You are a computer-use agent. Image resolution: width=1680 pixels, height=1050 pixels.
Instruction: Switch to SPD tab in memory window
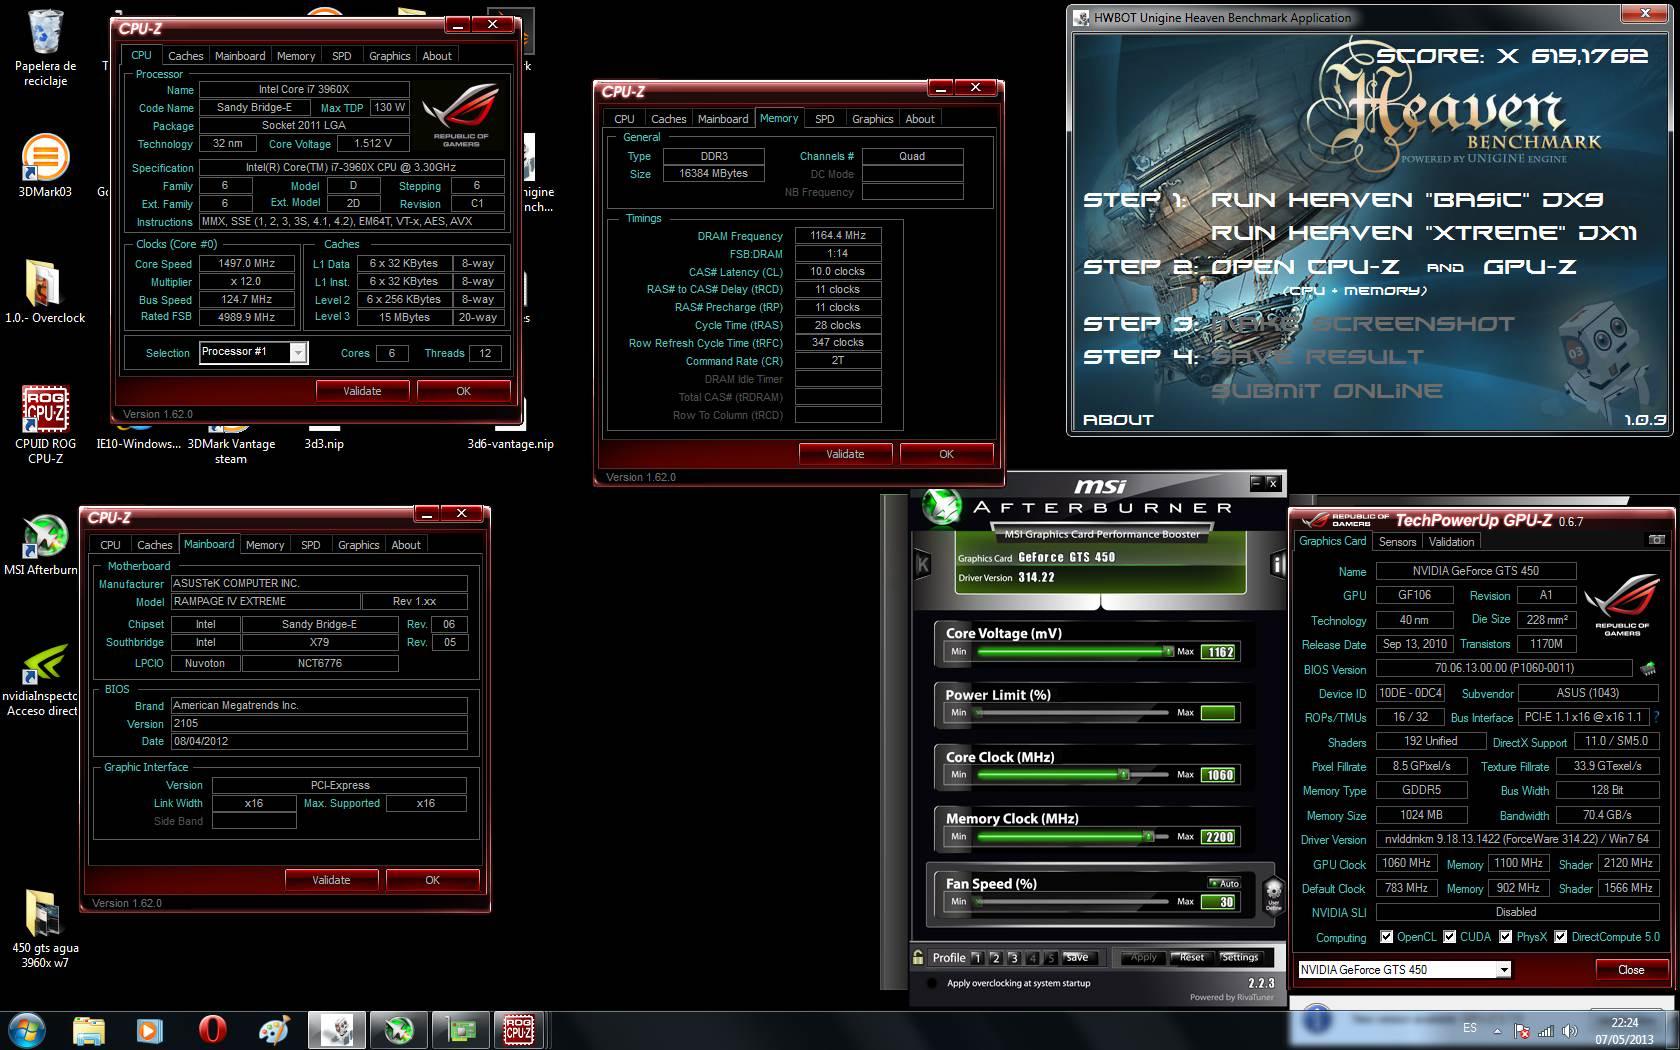[x=824, y=119]
